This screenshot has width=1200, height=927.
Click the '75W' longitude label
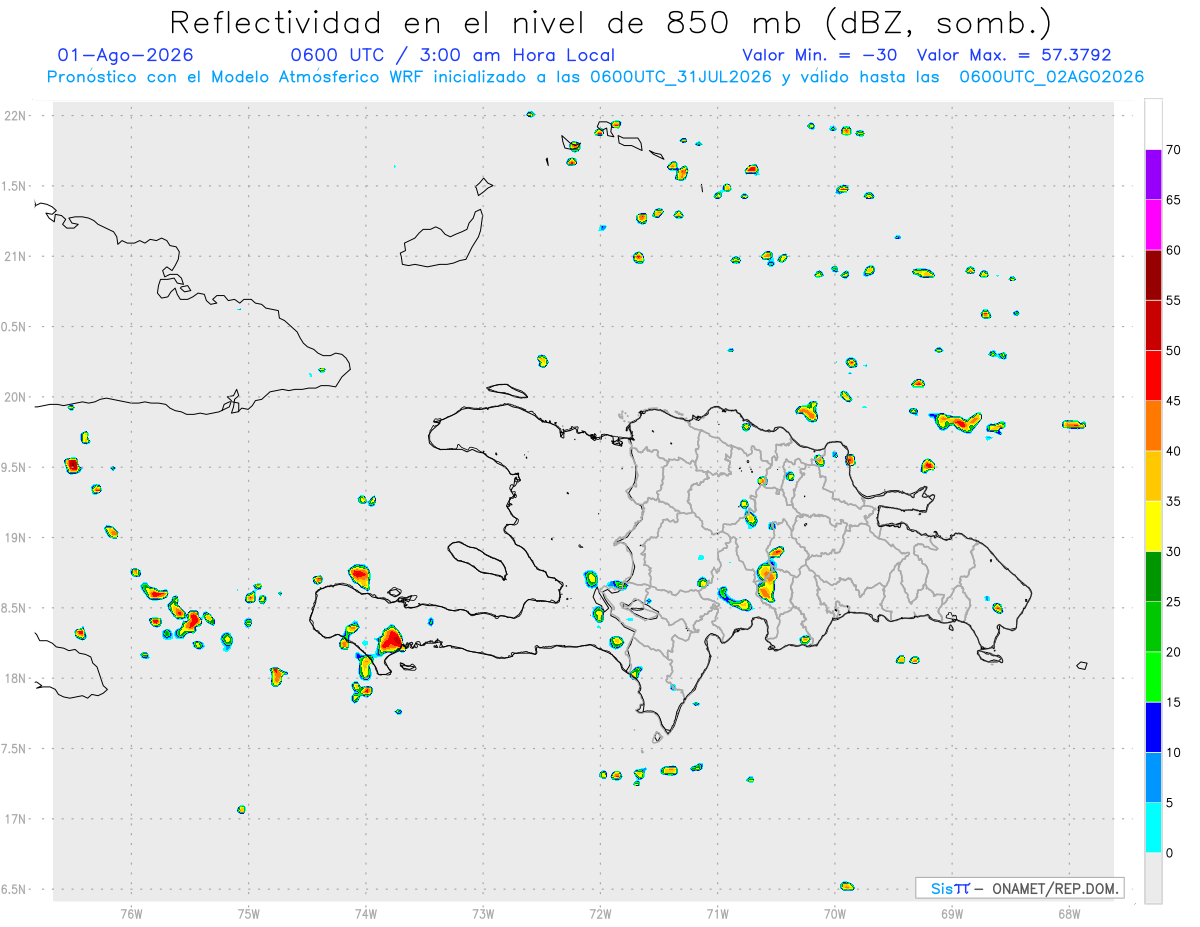tap(248, 913)
